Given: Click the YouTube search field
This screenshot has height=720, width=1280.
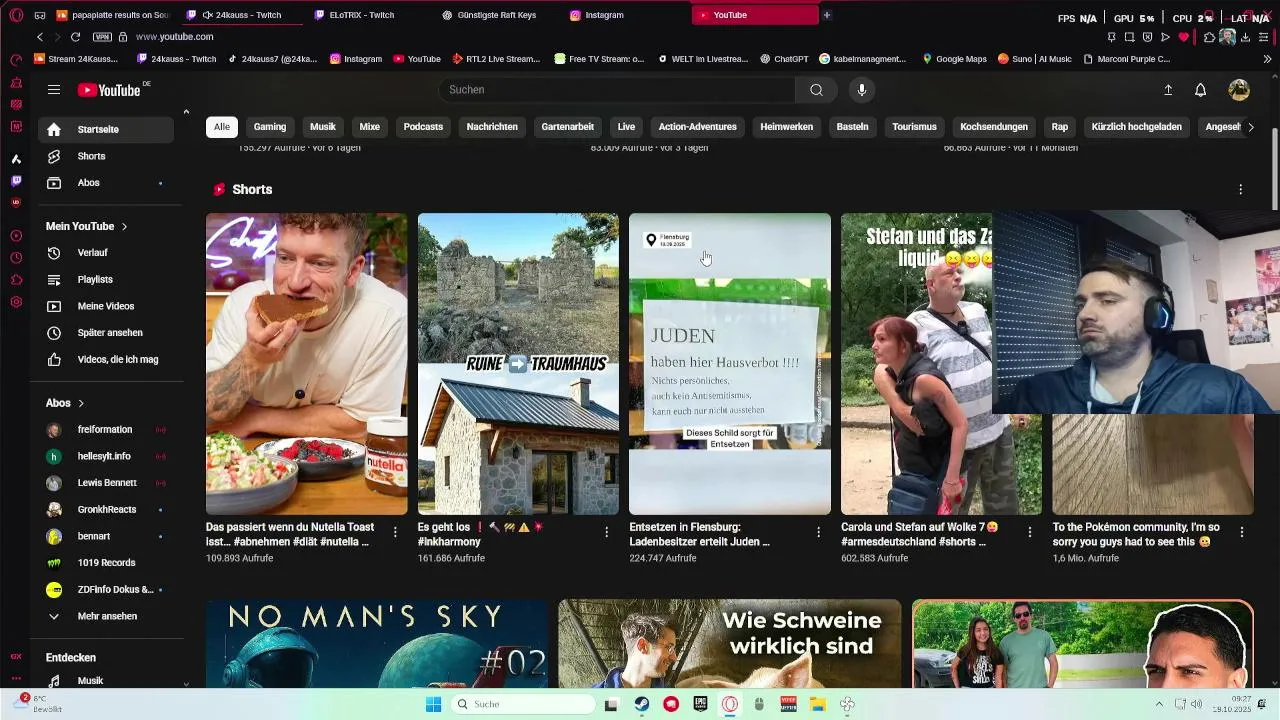Looking at the screenshot, I should tap(617, 90).
